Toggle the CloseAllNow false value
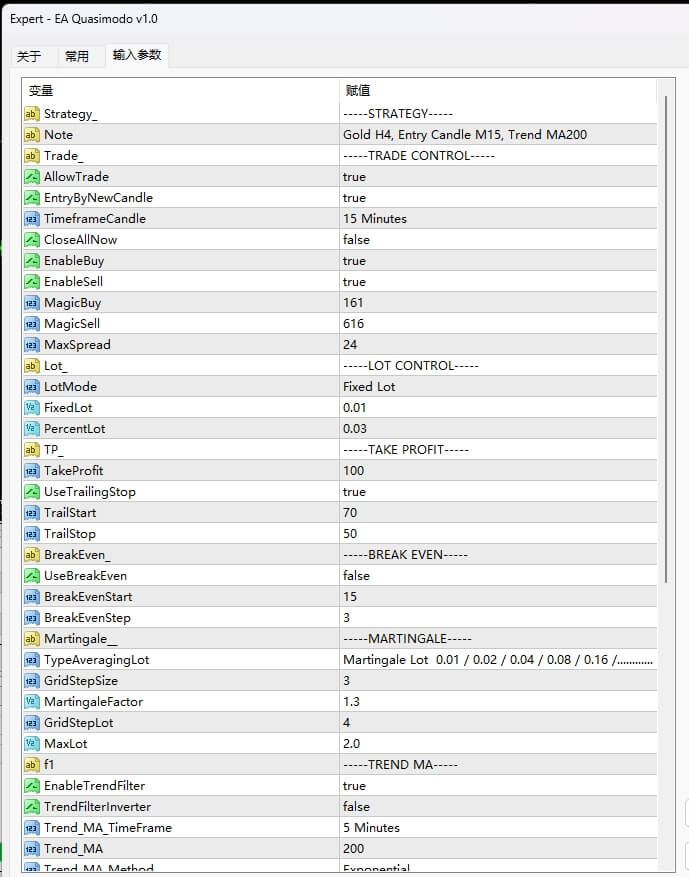This screenshot has height=877, width=689. pos(356,240)
